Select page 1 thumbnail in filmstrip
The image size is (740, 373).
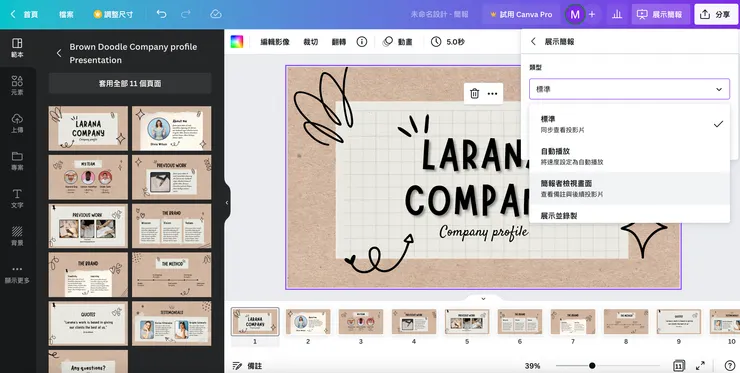(255, 322)
